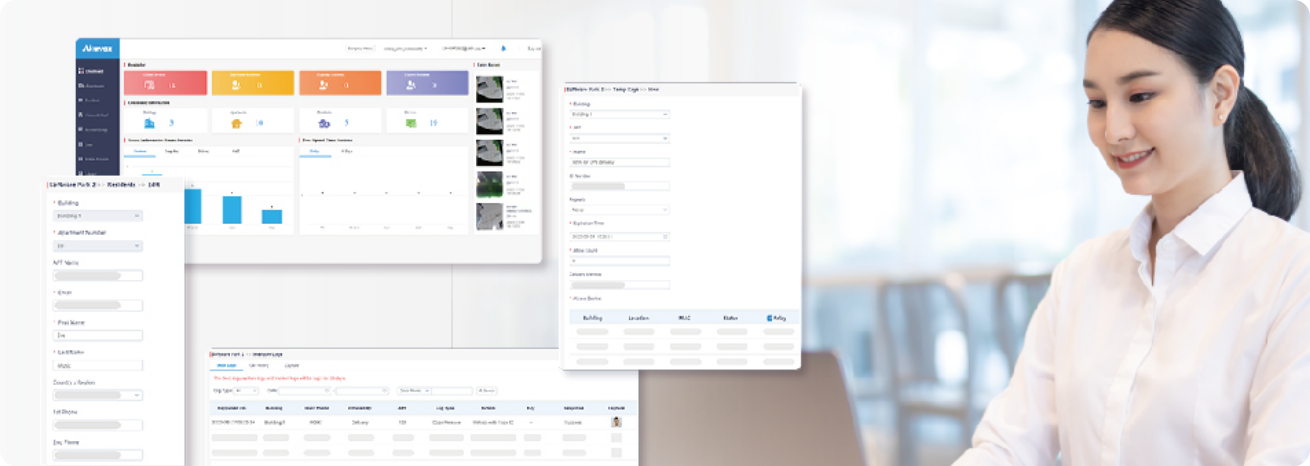Click the notification bell icon in the header
Screen dimensions: 1310x466
(503, 48)
